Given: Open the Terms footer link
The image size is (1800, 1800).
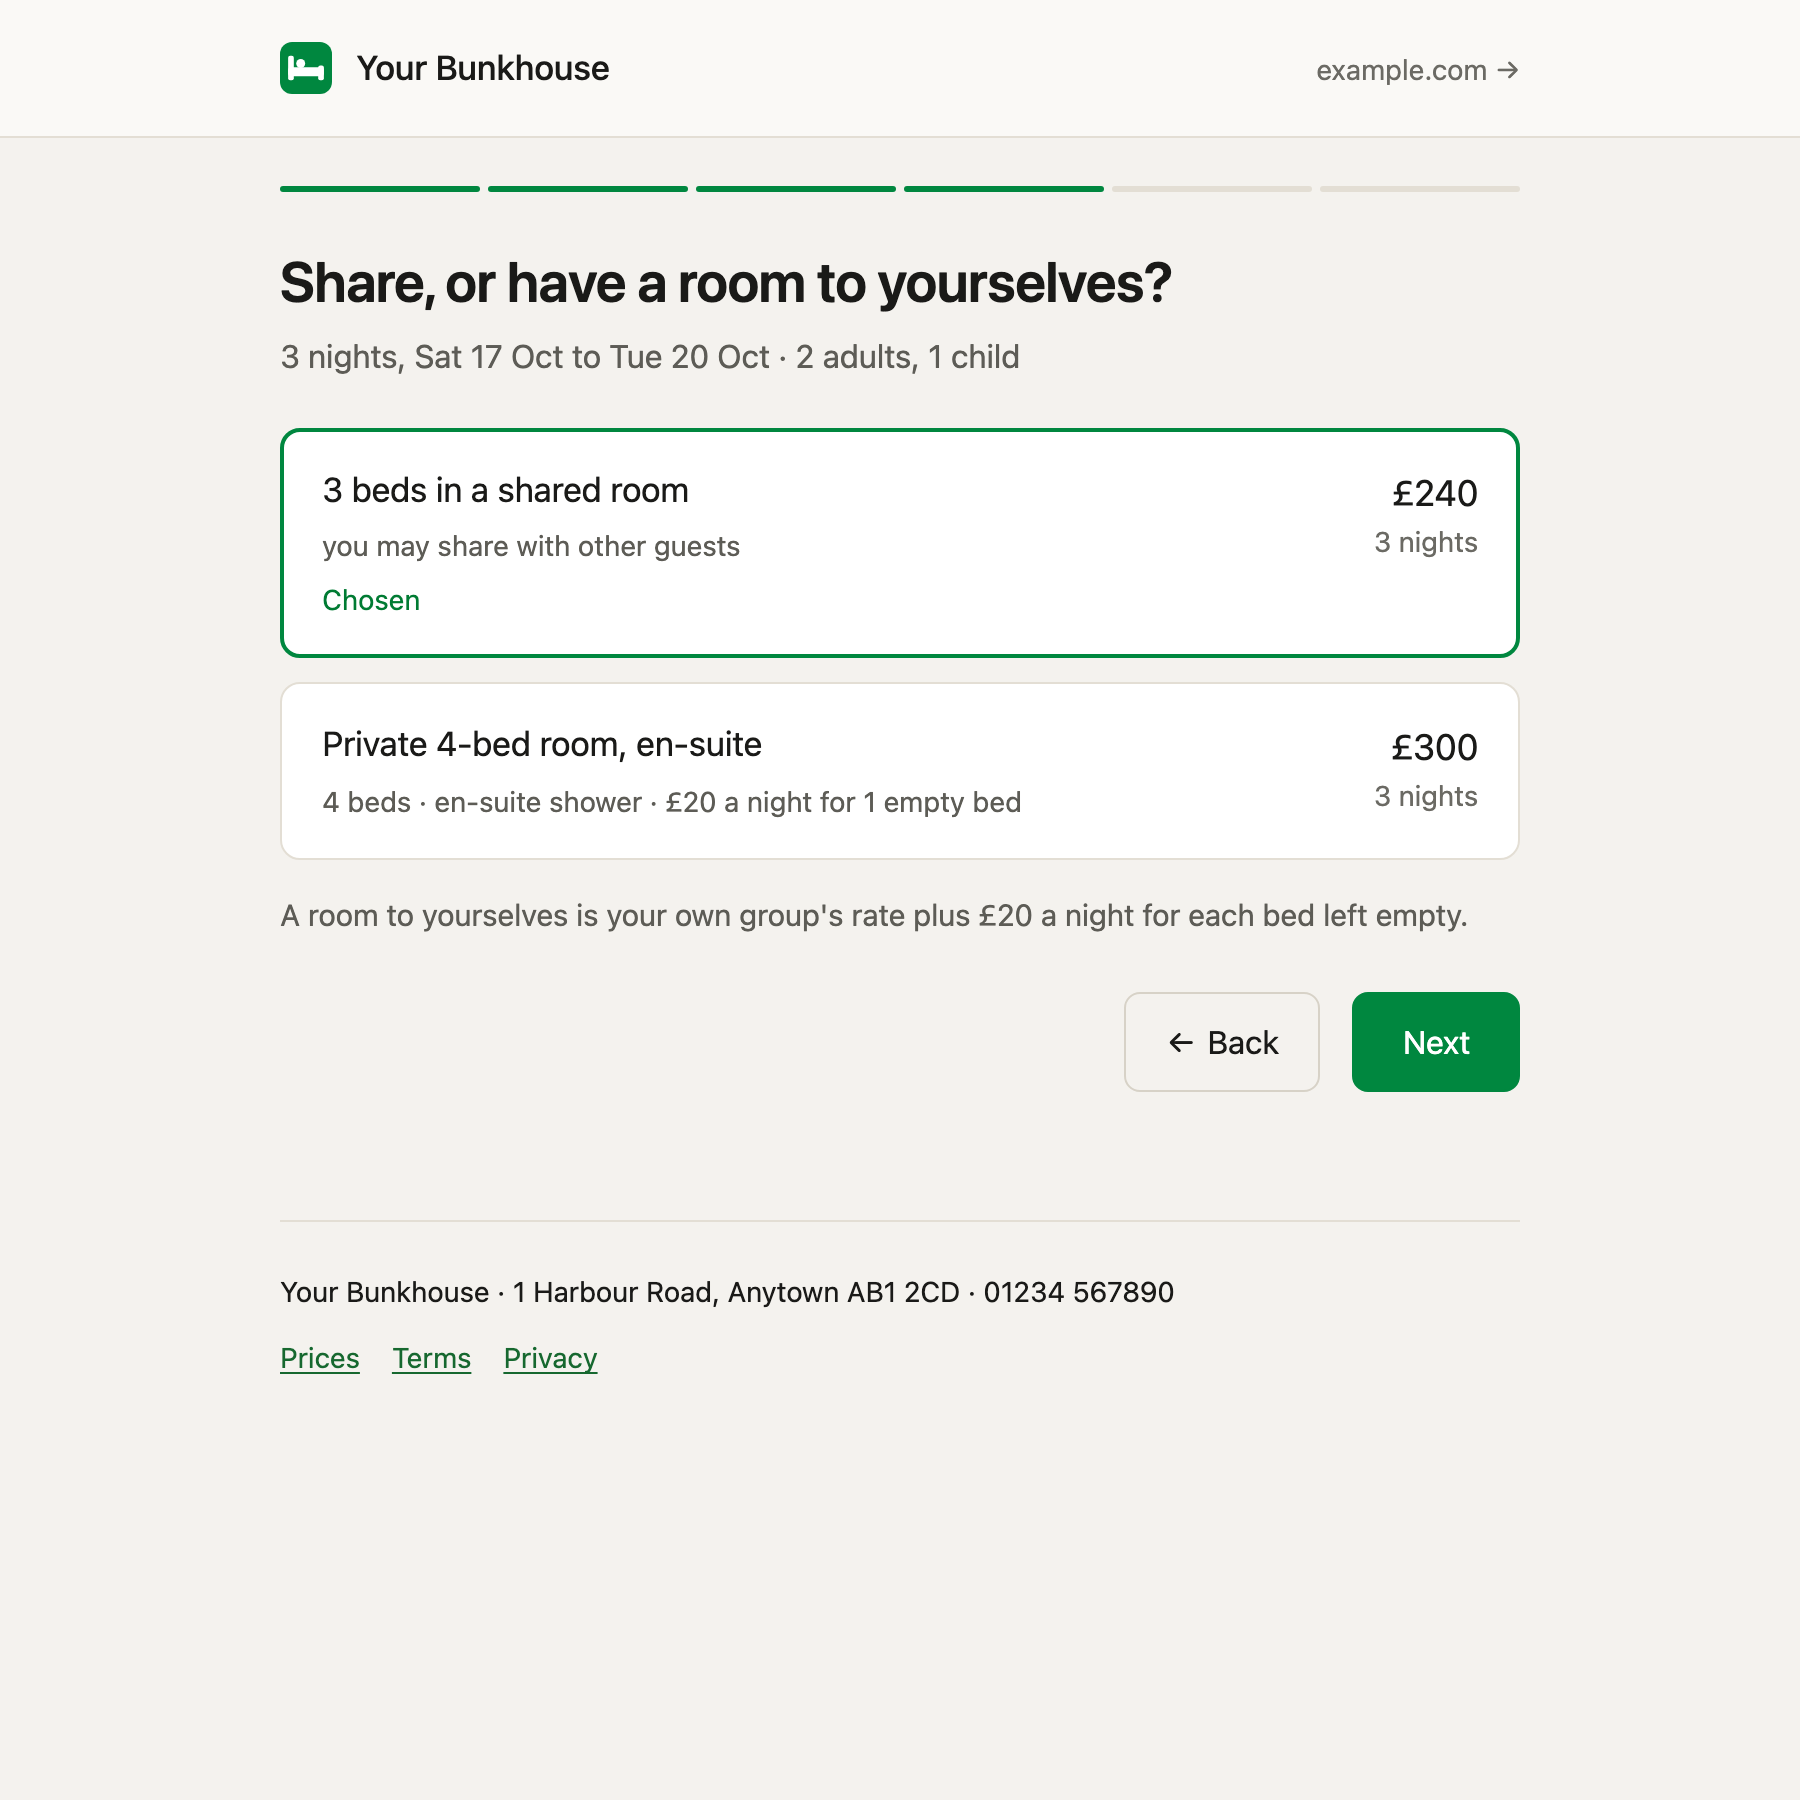Looking at the screenshot, I should (432, 1358).
